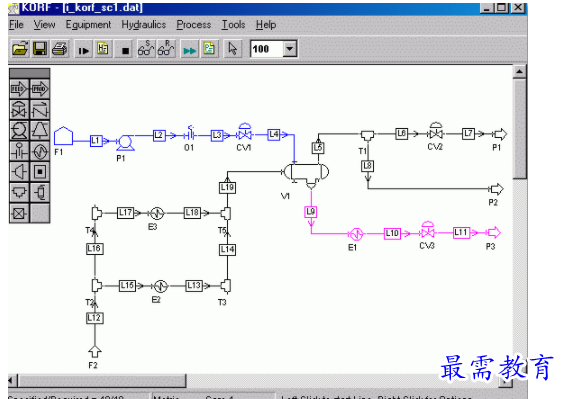The image size is (562, 399).
Task: Click the horizontal scrollbar left arrow
Action: coord(12,381)
